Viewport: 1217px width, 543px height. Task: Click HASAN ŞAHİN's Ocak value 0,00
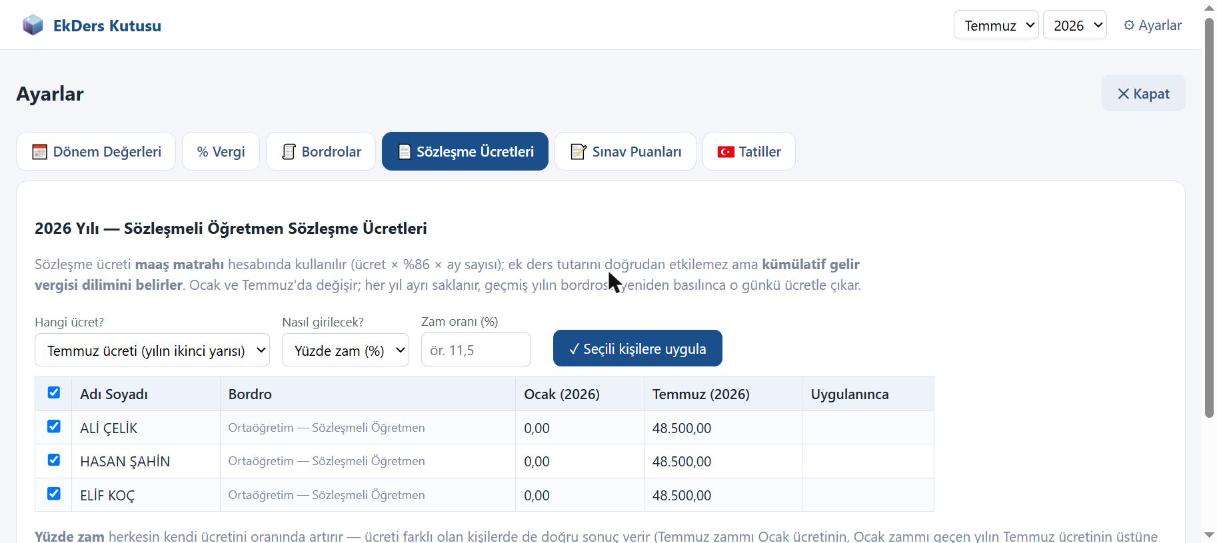click(537, 462)
